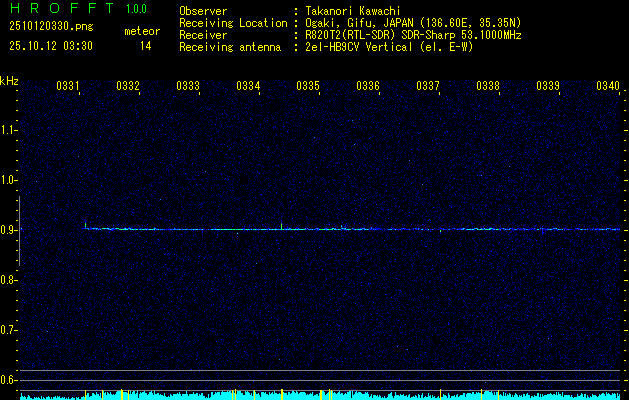Click the kHz axis unit label
This screenshot has height=400, width=629.
click(x=9, y=81)
